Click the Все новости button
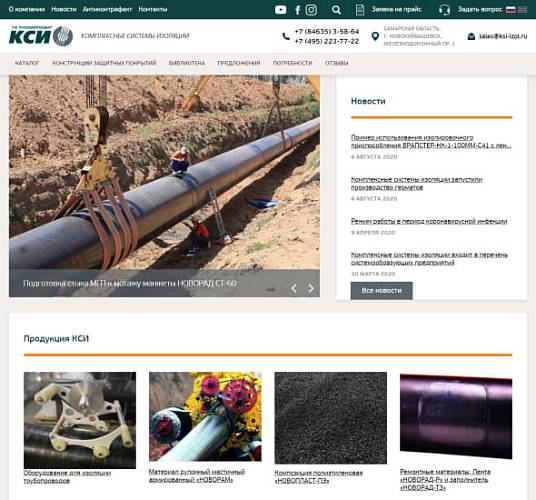536x500 pixels. point(381,290)
